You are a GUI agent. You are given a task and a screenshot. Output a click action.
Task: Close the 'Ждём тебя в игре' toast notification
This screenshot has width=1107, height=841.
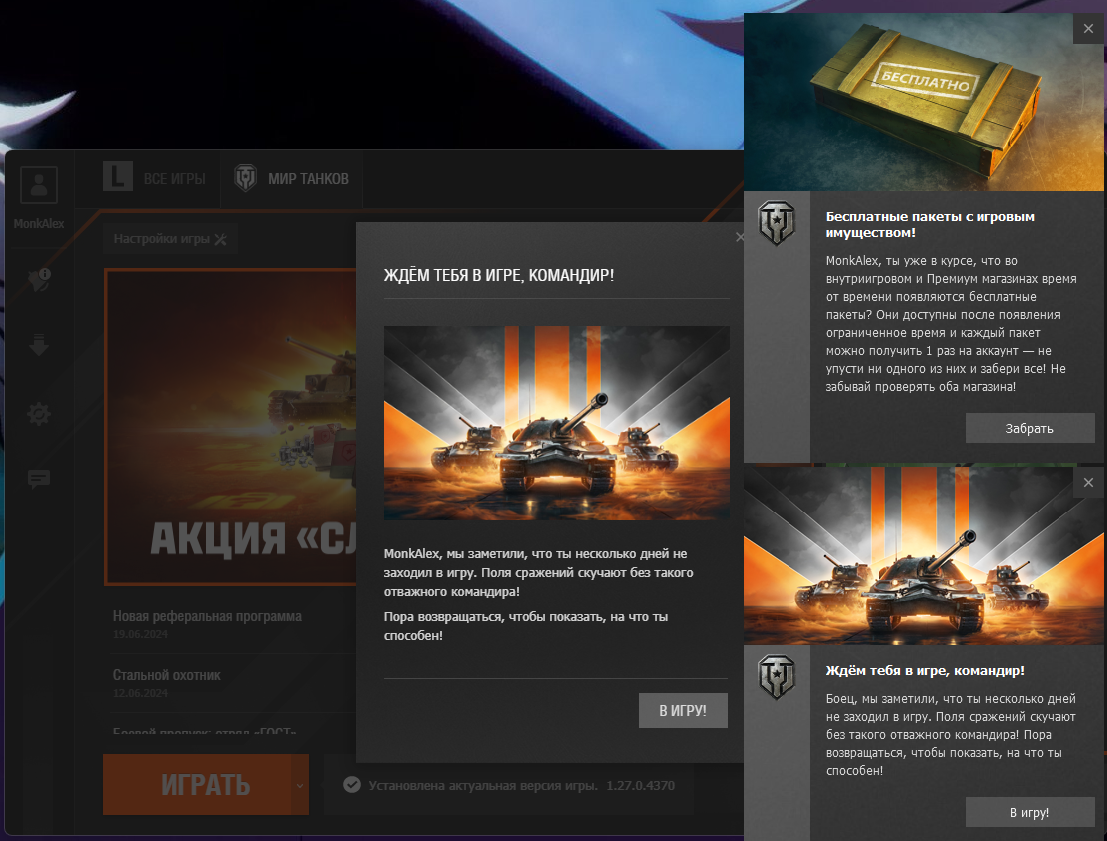tap(1088, 482)
